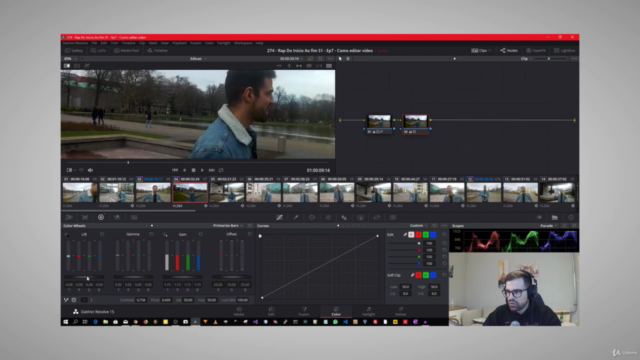This screenshot has width=640, height=360.
Task: Select the Curves palette icon
Action: 280,218
